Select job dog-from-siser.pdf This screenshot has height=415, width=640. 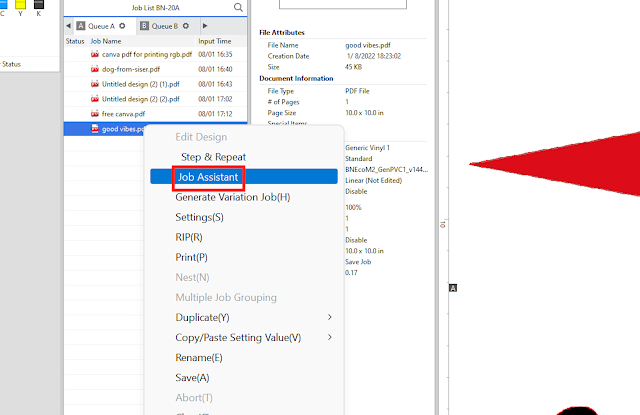156,69
